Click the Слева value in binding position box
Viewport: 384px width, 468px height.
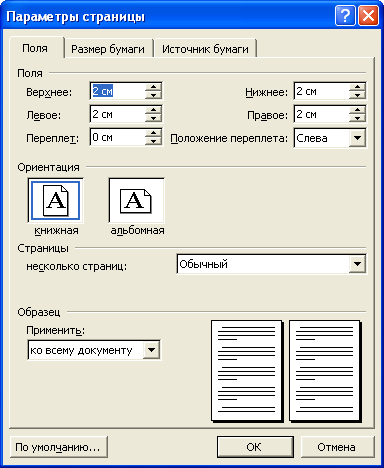[x=312, y=138]
